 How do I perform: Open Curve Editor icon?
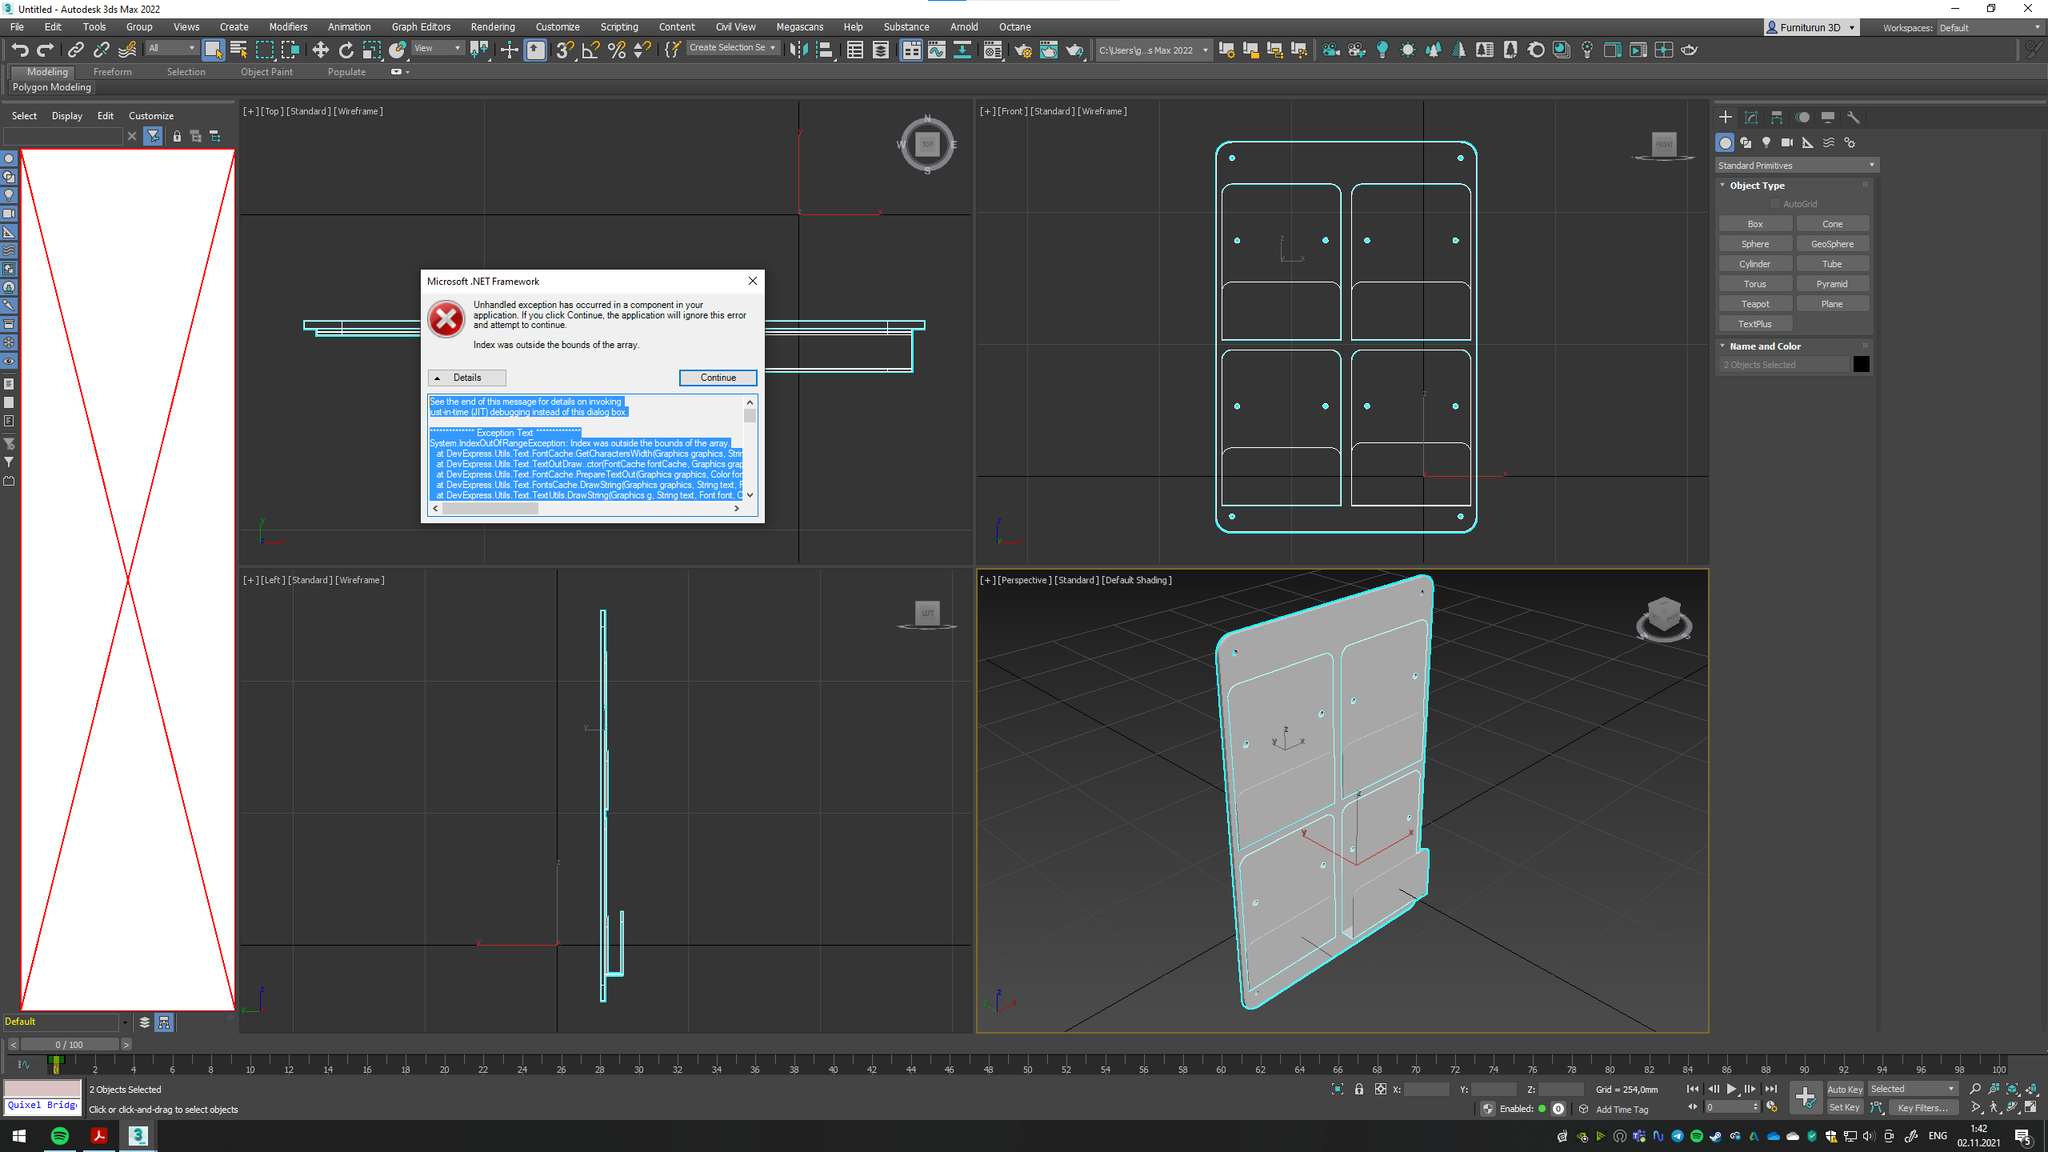pyautogui.click(x=937, y=50)
